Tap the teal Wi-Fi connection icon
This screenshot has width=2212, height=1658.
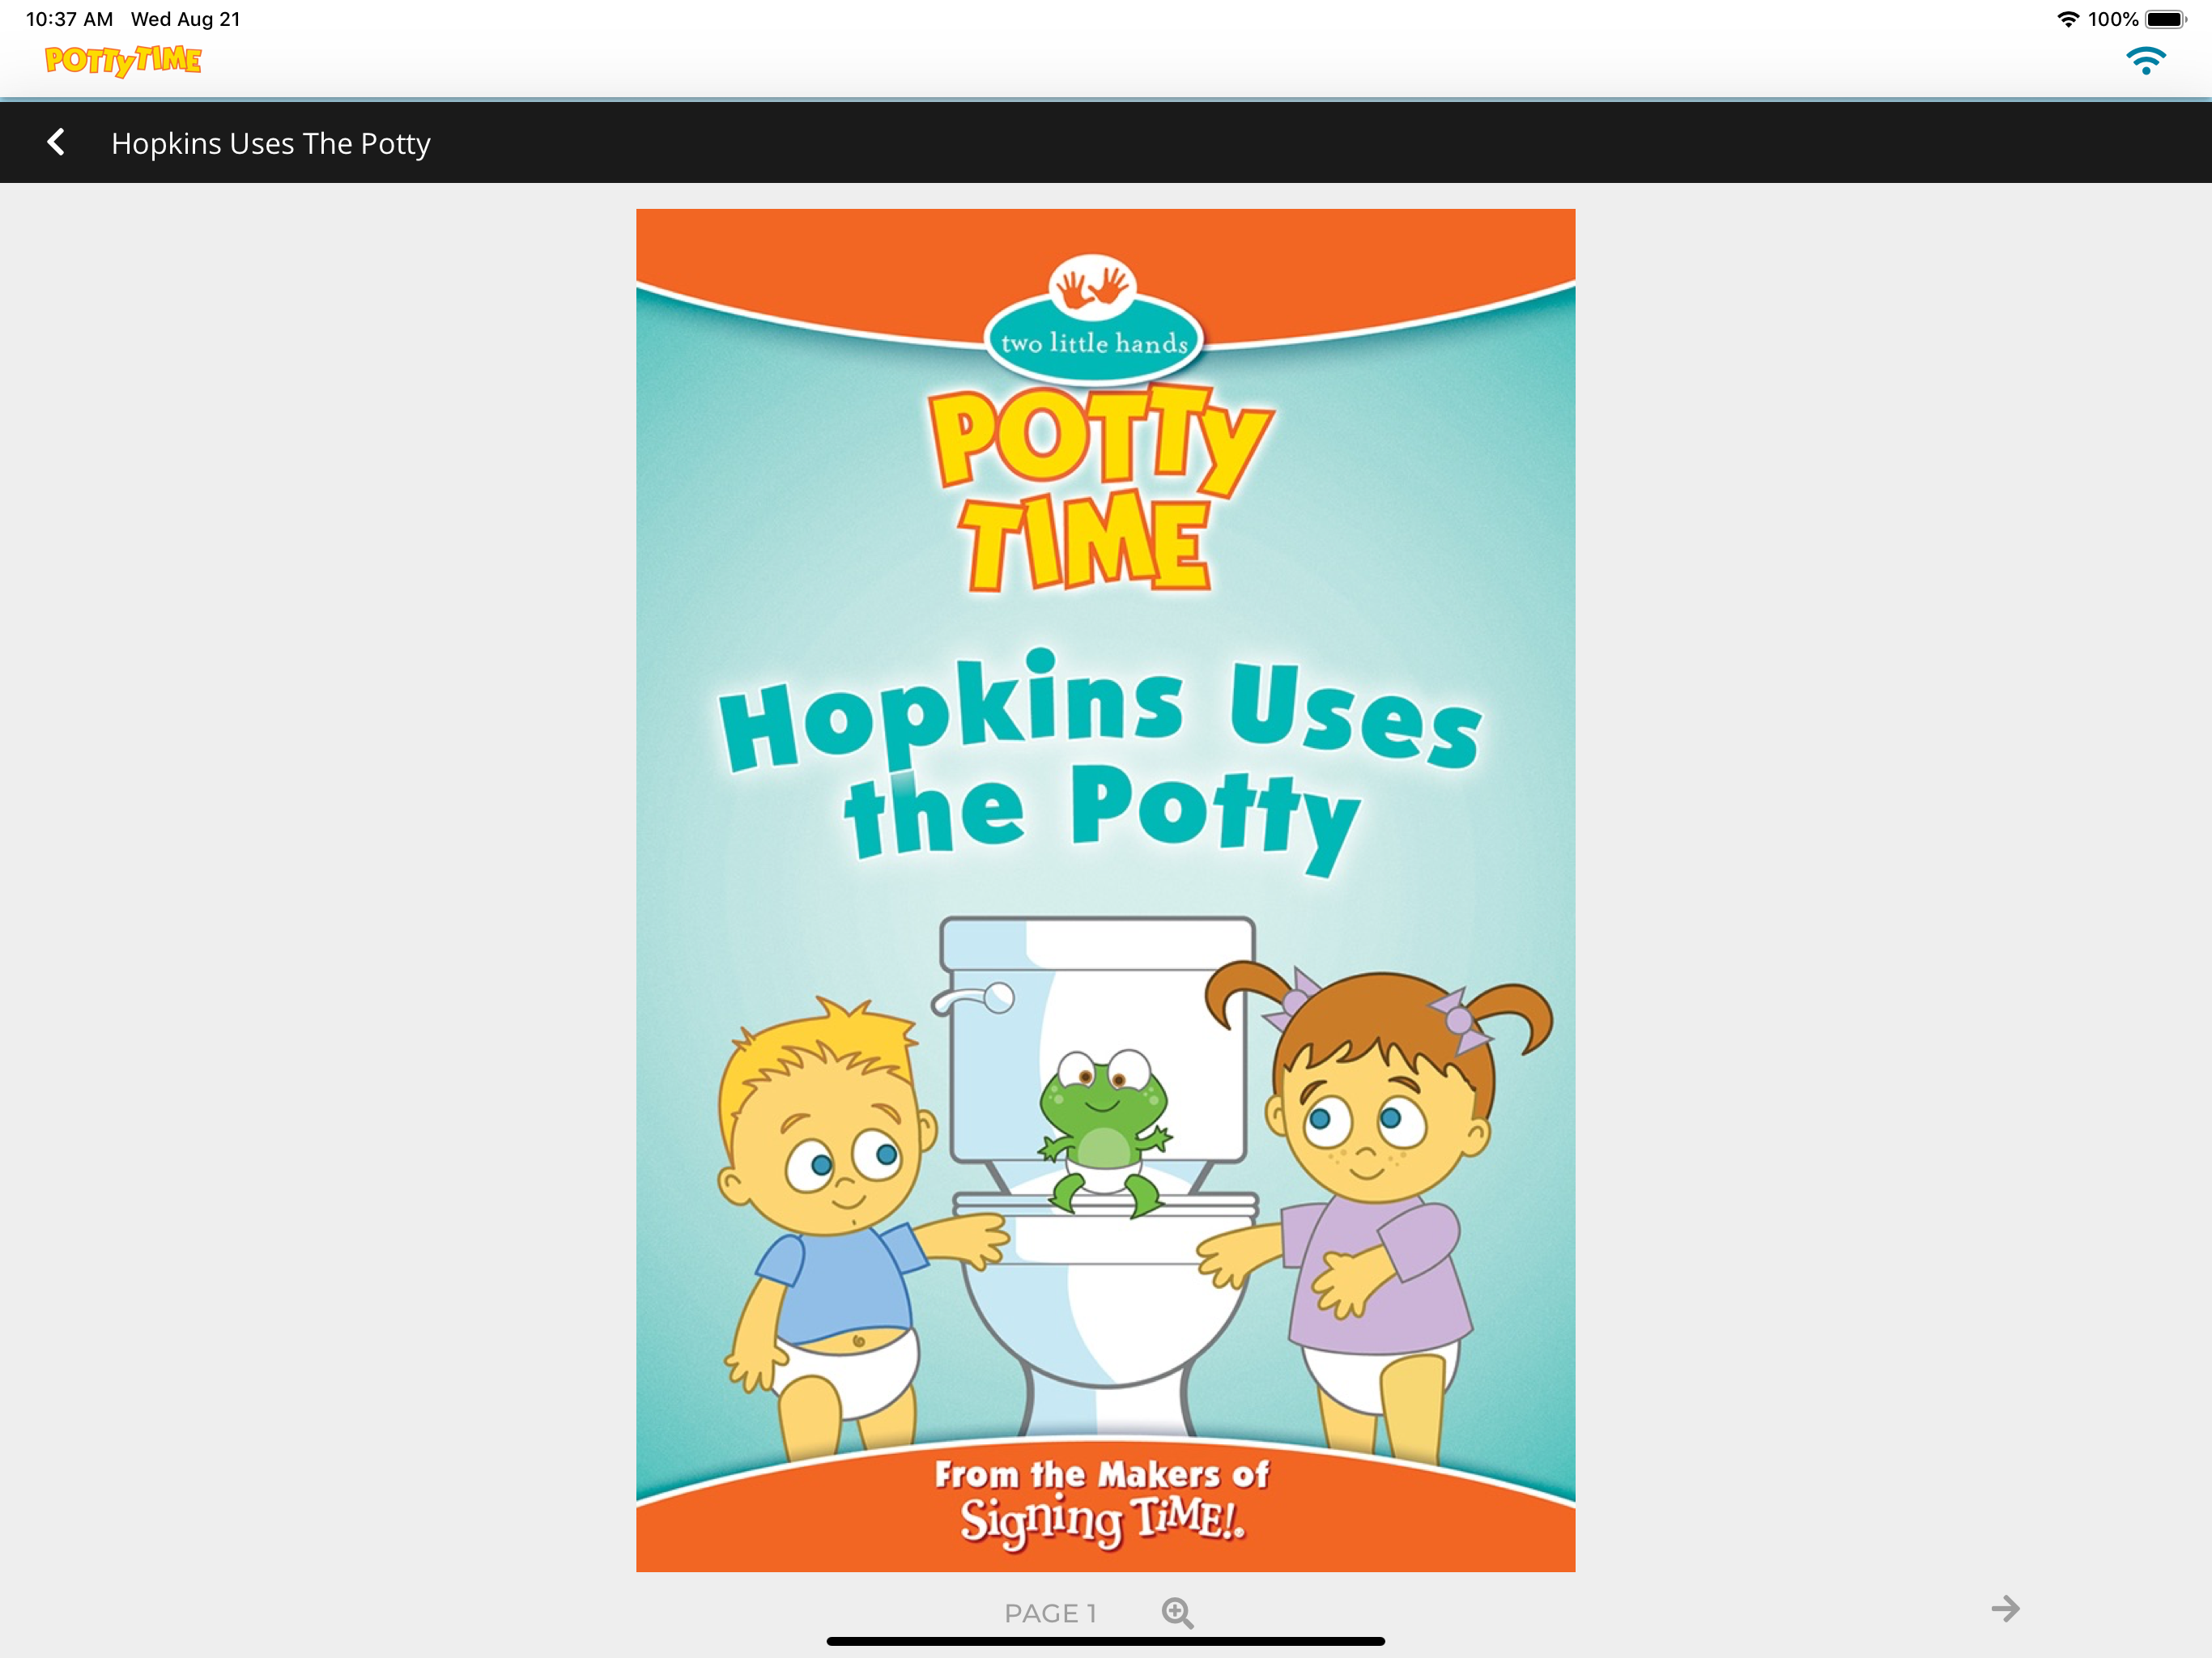2145,61
